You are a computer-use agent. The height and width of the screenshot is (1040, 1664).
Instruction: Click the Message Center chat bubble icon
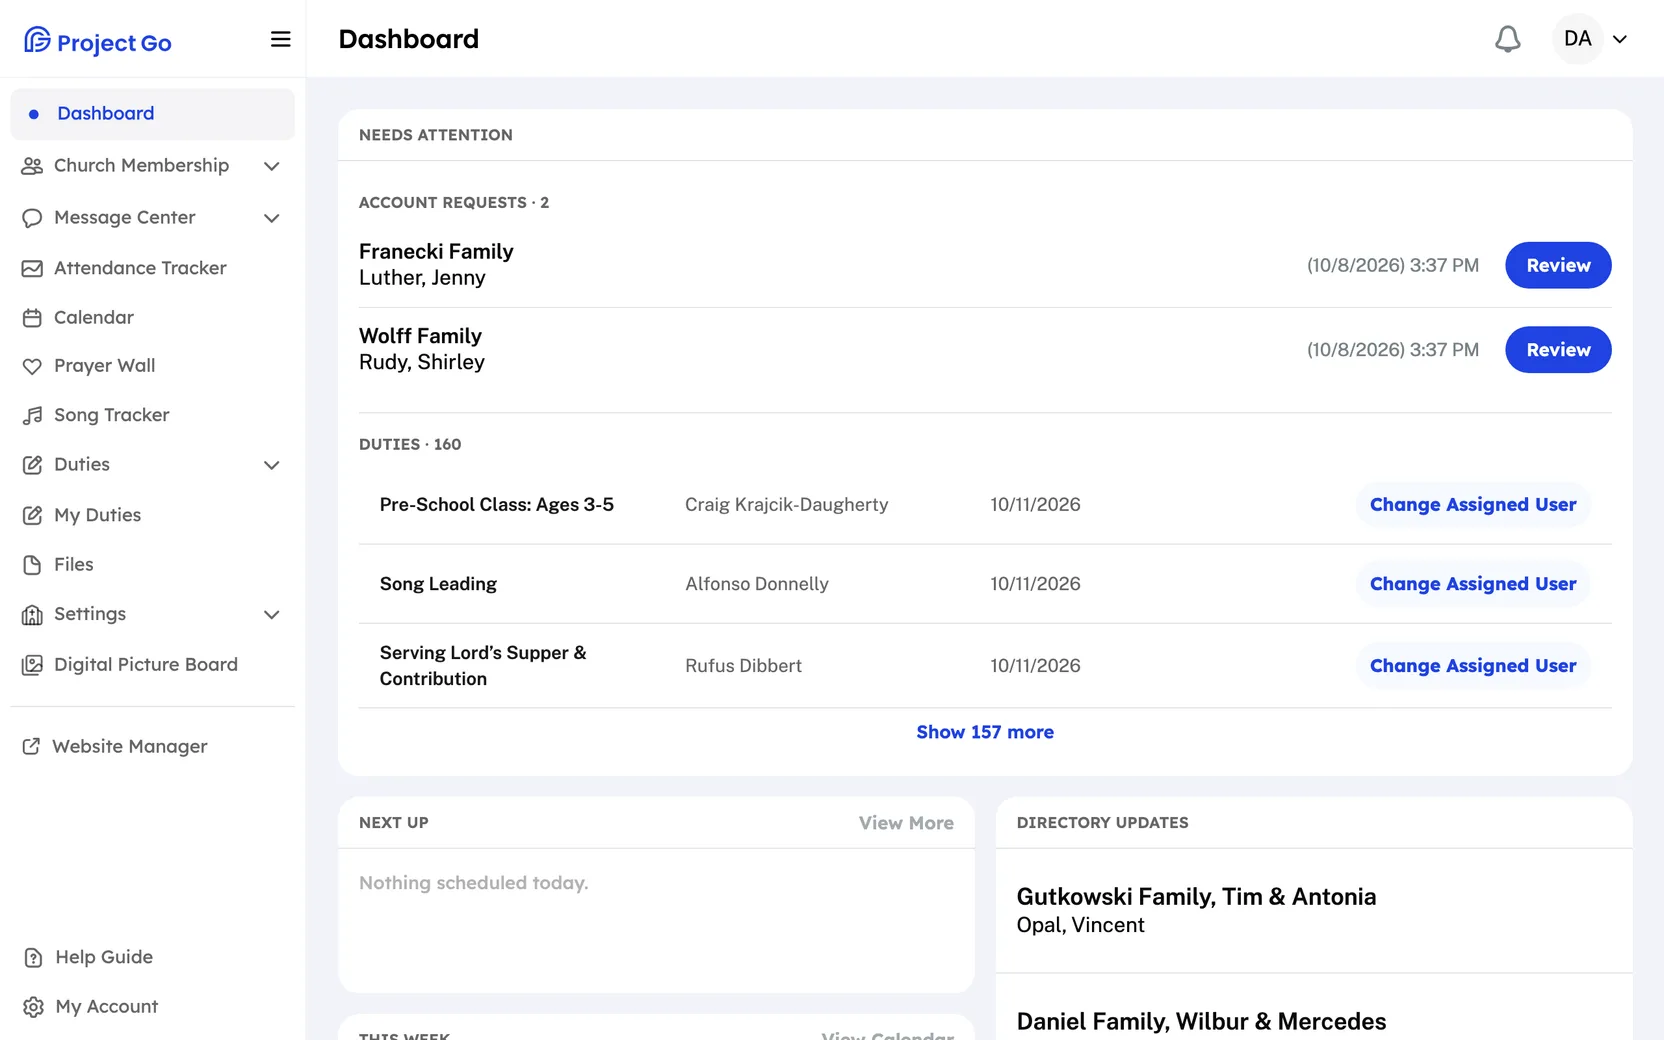[x=32, y=218]
